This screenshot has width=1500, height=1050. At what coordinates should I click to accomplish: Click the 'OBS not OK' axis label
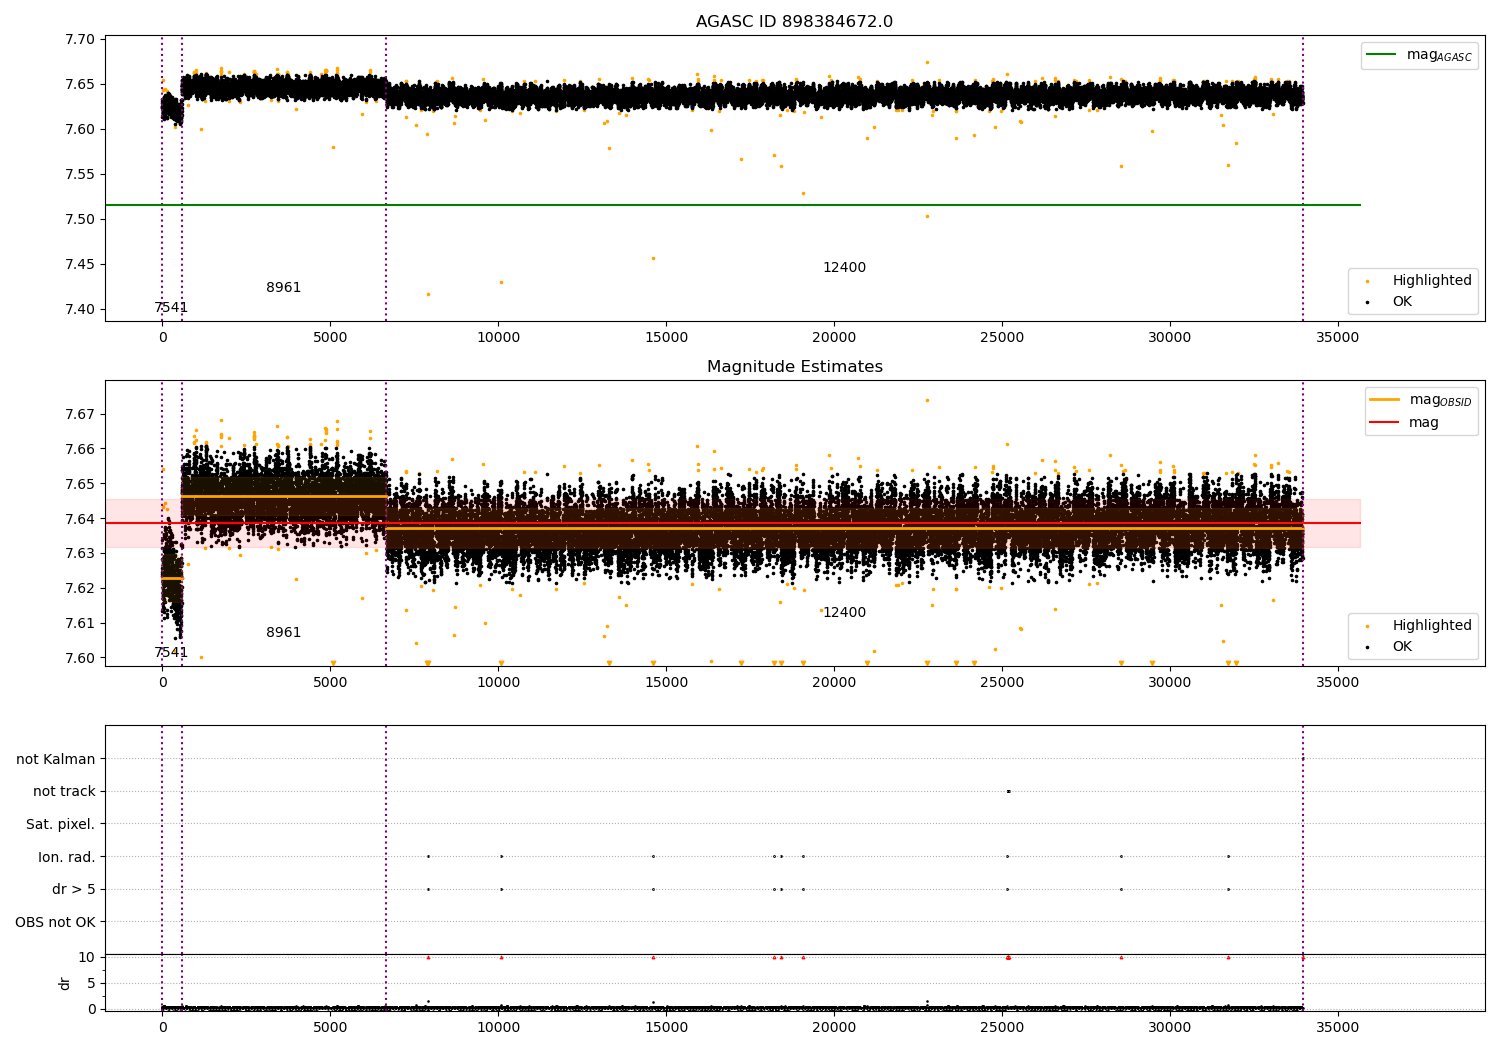click(x=55, y=922)
